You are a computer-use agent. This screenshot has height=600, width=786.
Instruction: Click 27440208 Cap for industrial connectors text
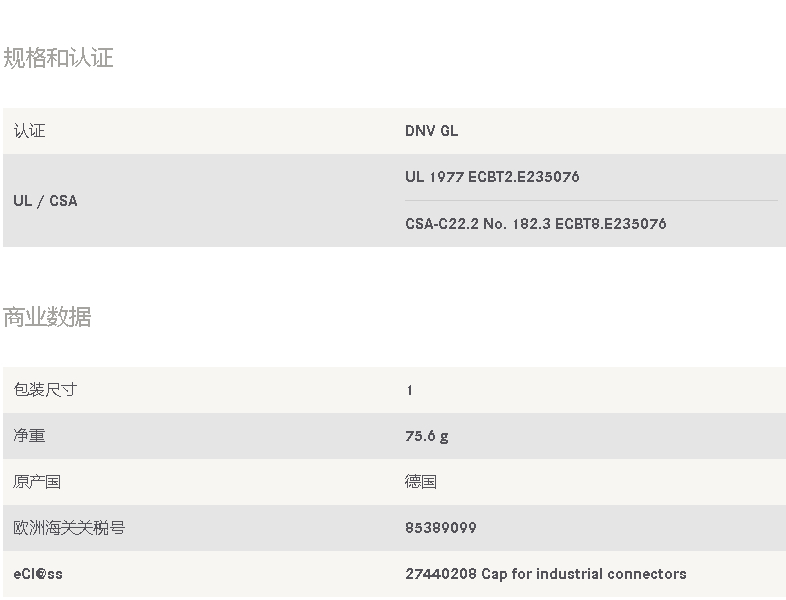546,574
